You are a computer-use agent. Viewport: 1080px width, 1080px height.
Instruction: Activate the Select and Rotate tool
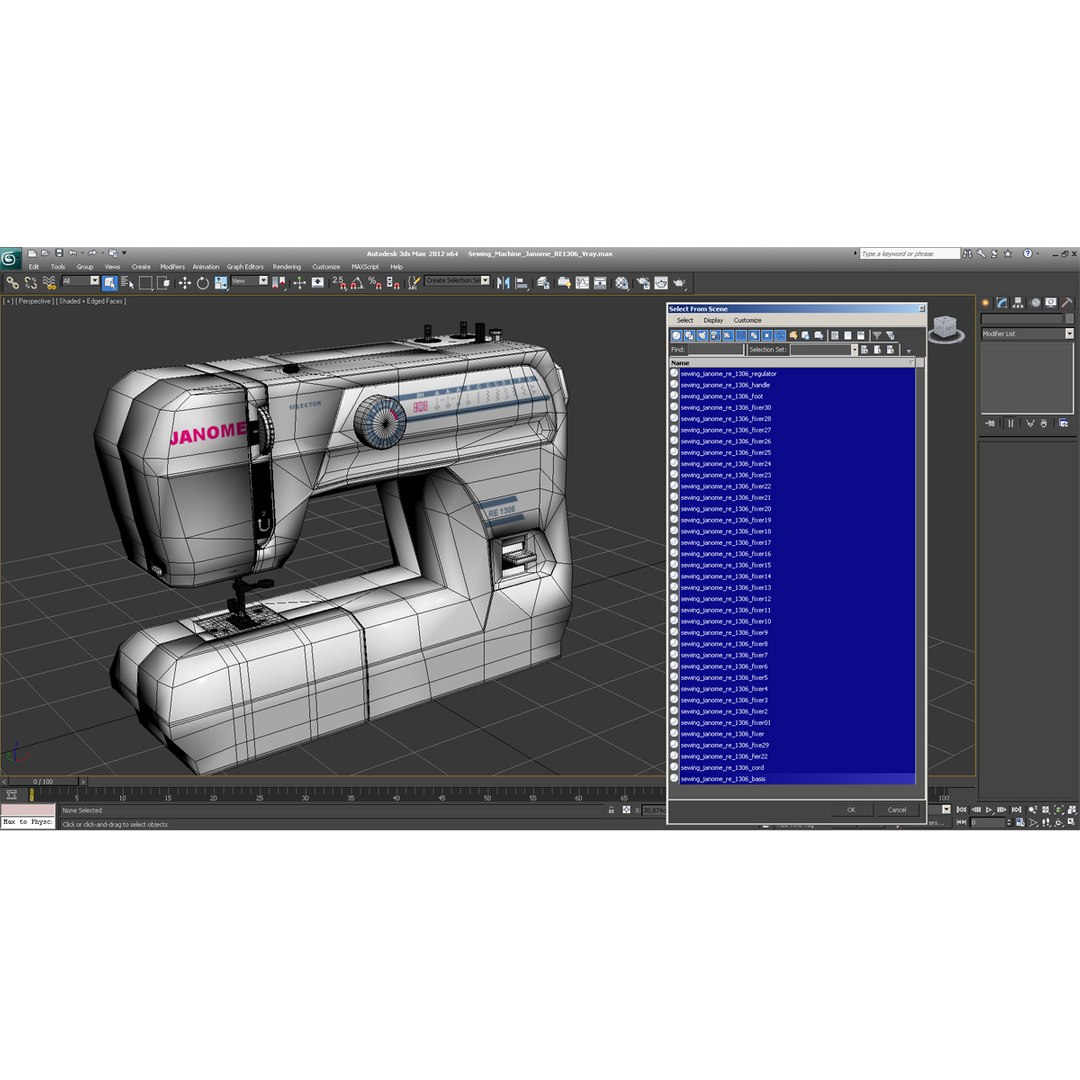(x=202, y=282)
